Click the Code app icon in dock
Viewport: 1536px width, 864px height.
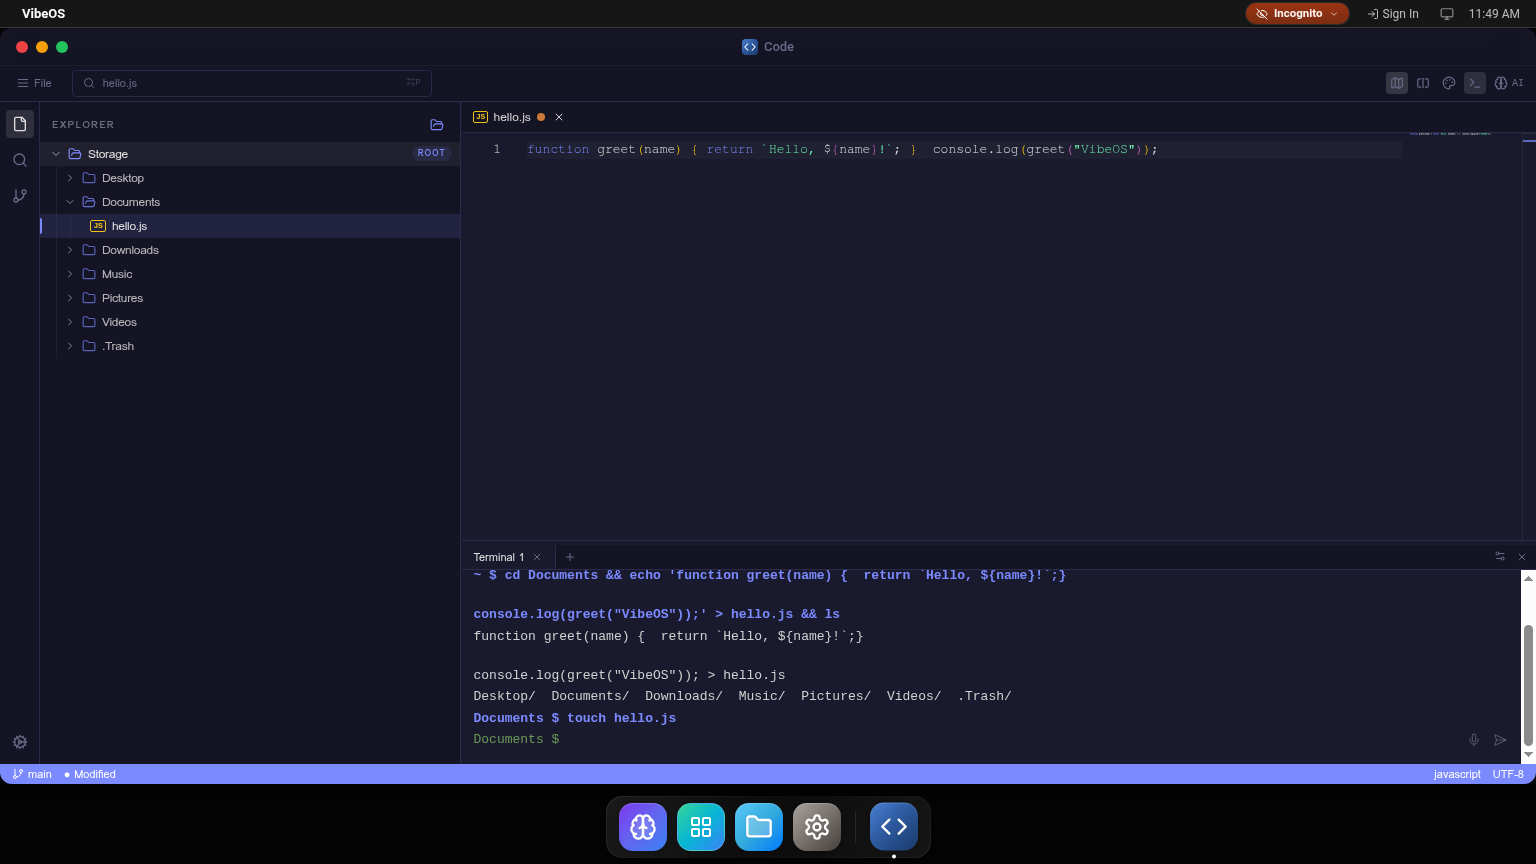point(894,827)
